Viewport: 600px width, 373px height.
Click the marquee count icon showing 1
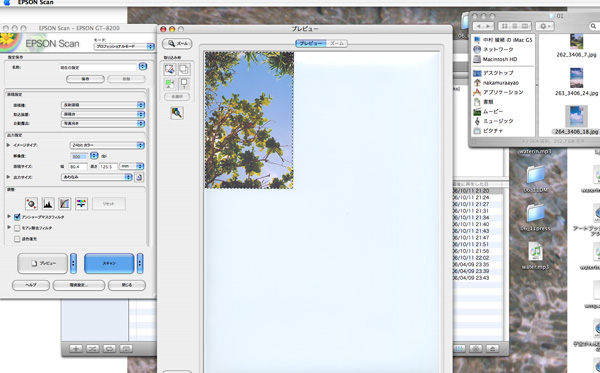tap(184, 84)
